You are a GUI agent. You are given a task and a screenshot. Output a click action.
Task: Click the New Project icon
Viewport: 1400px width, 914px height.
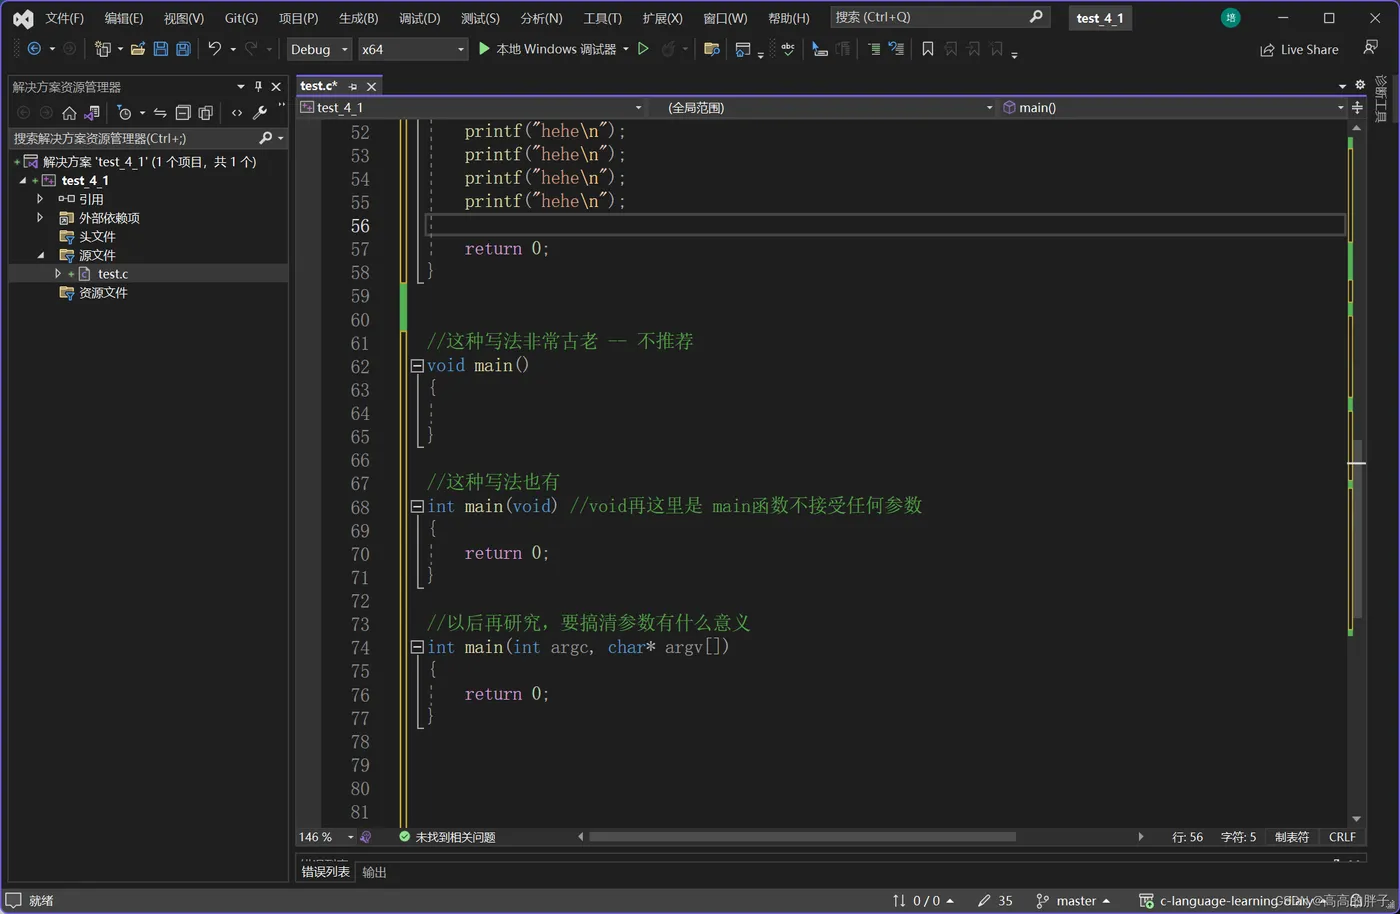click(x=102, y=49)
